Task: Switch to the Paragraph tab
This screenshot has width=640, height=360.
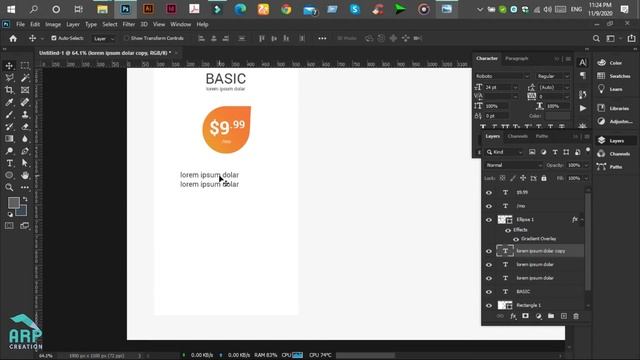Action: point(517,58)
